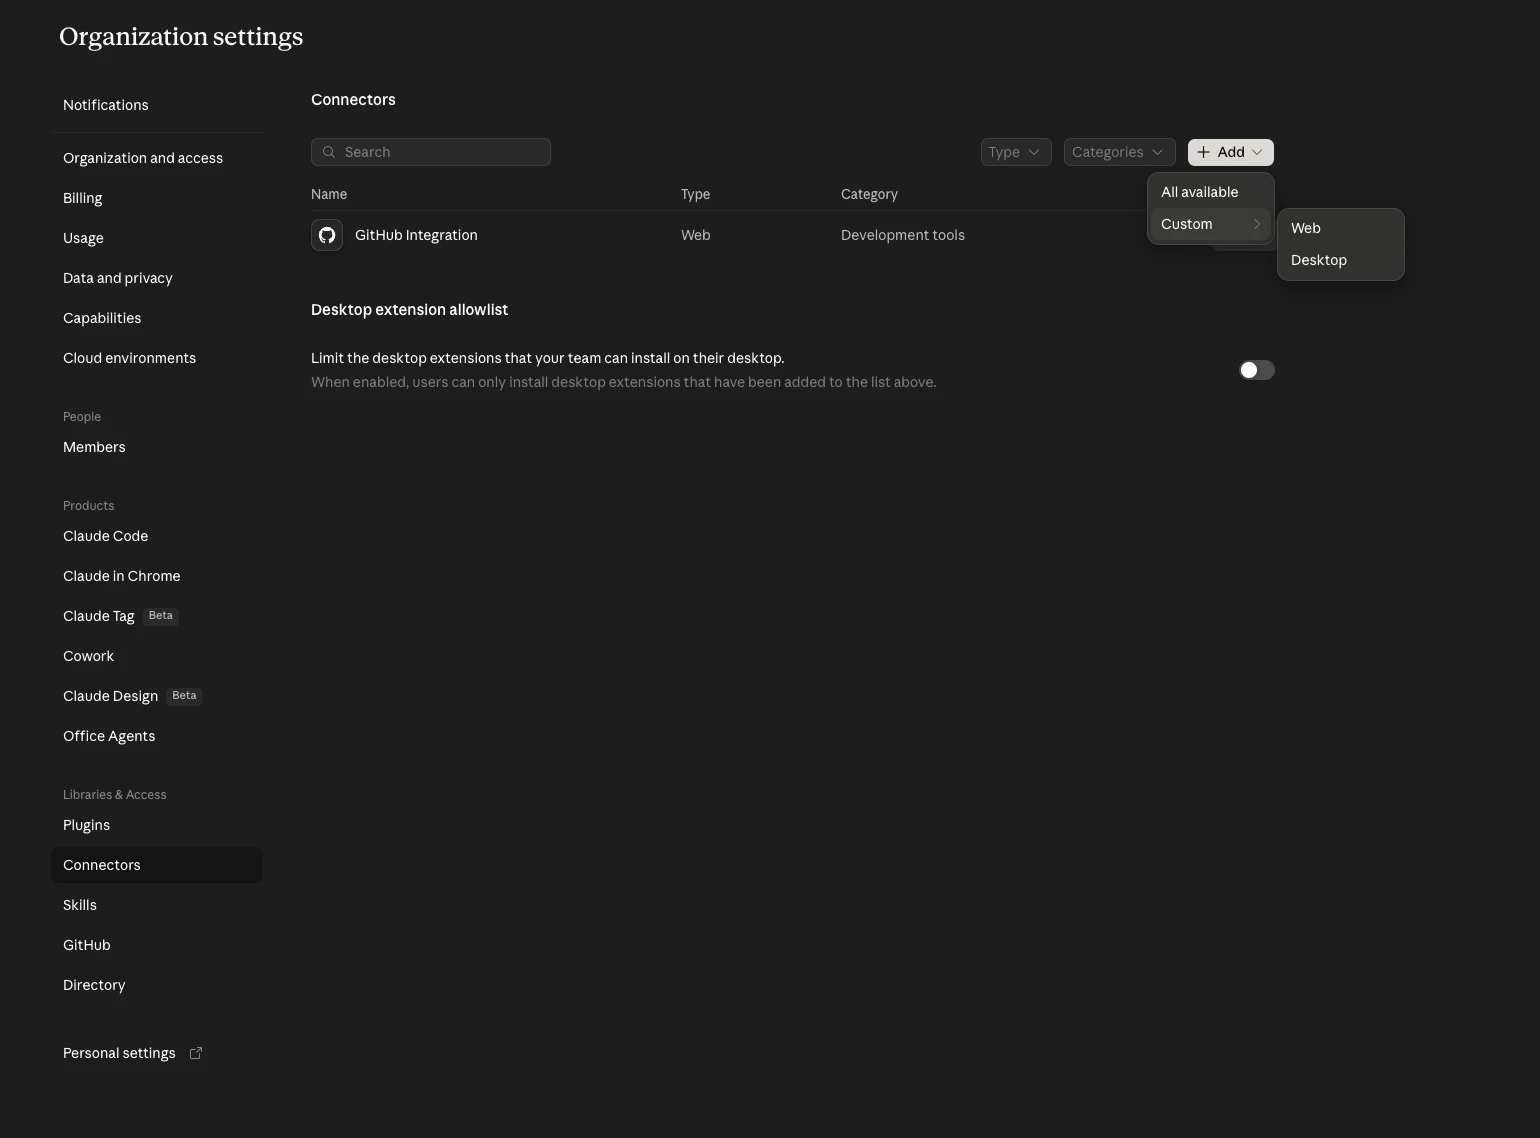Open Claude in Chrome settings
Image resolution: width=1540 pixels, height=1138 pixels.
(157, 576)
